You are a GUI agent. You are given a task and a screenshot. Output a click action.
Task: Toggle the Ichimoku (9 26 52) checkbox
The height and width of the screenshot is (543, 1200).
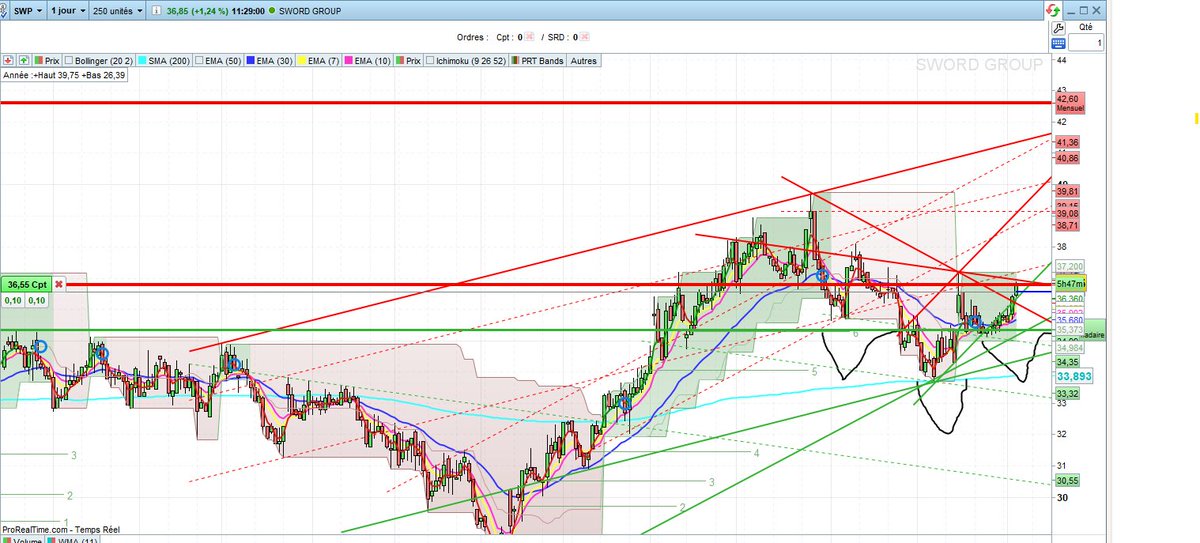click(x=431, y=61)
